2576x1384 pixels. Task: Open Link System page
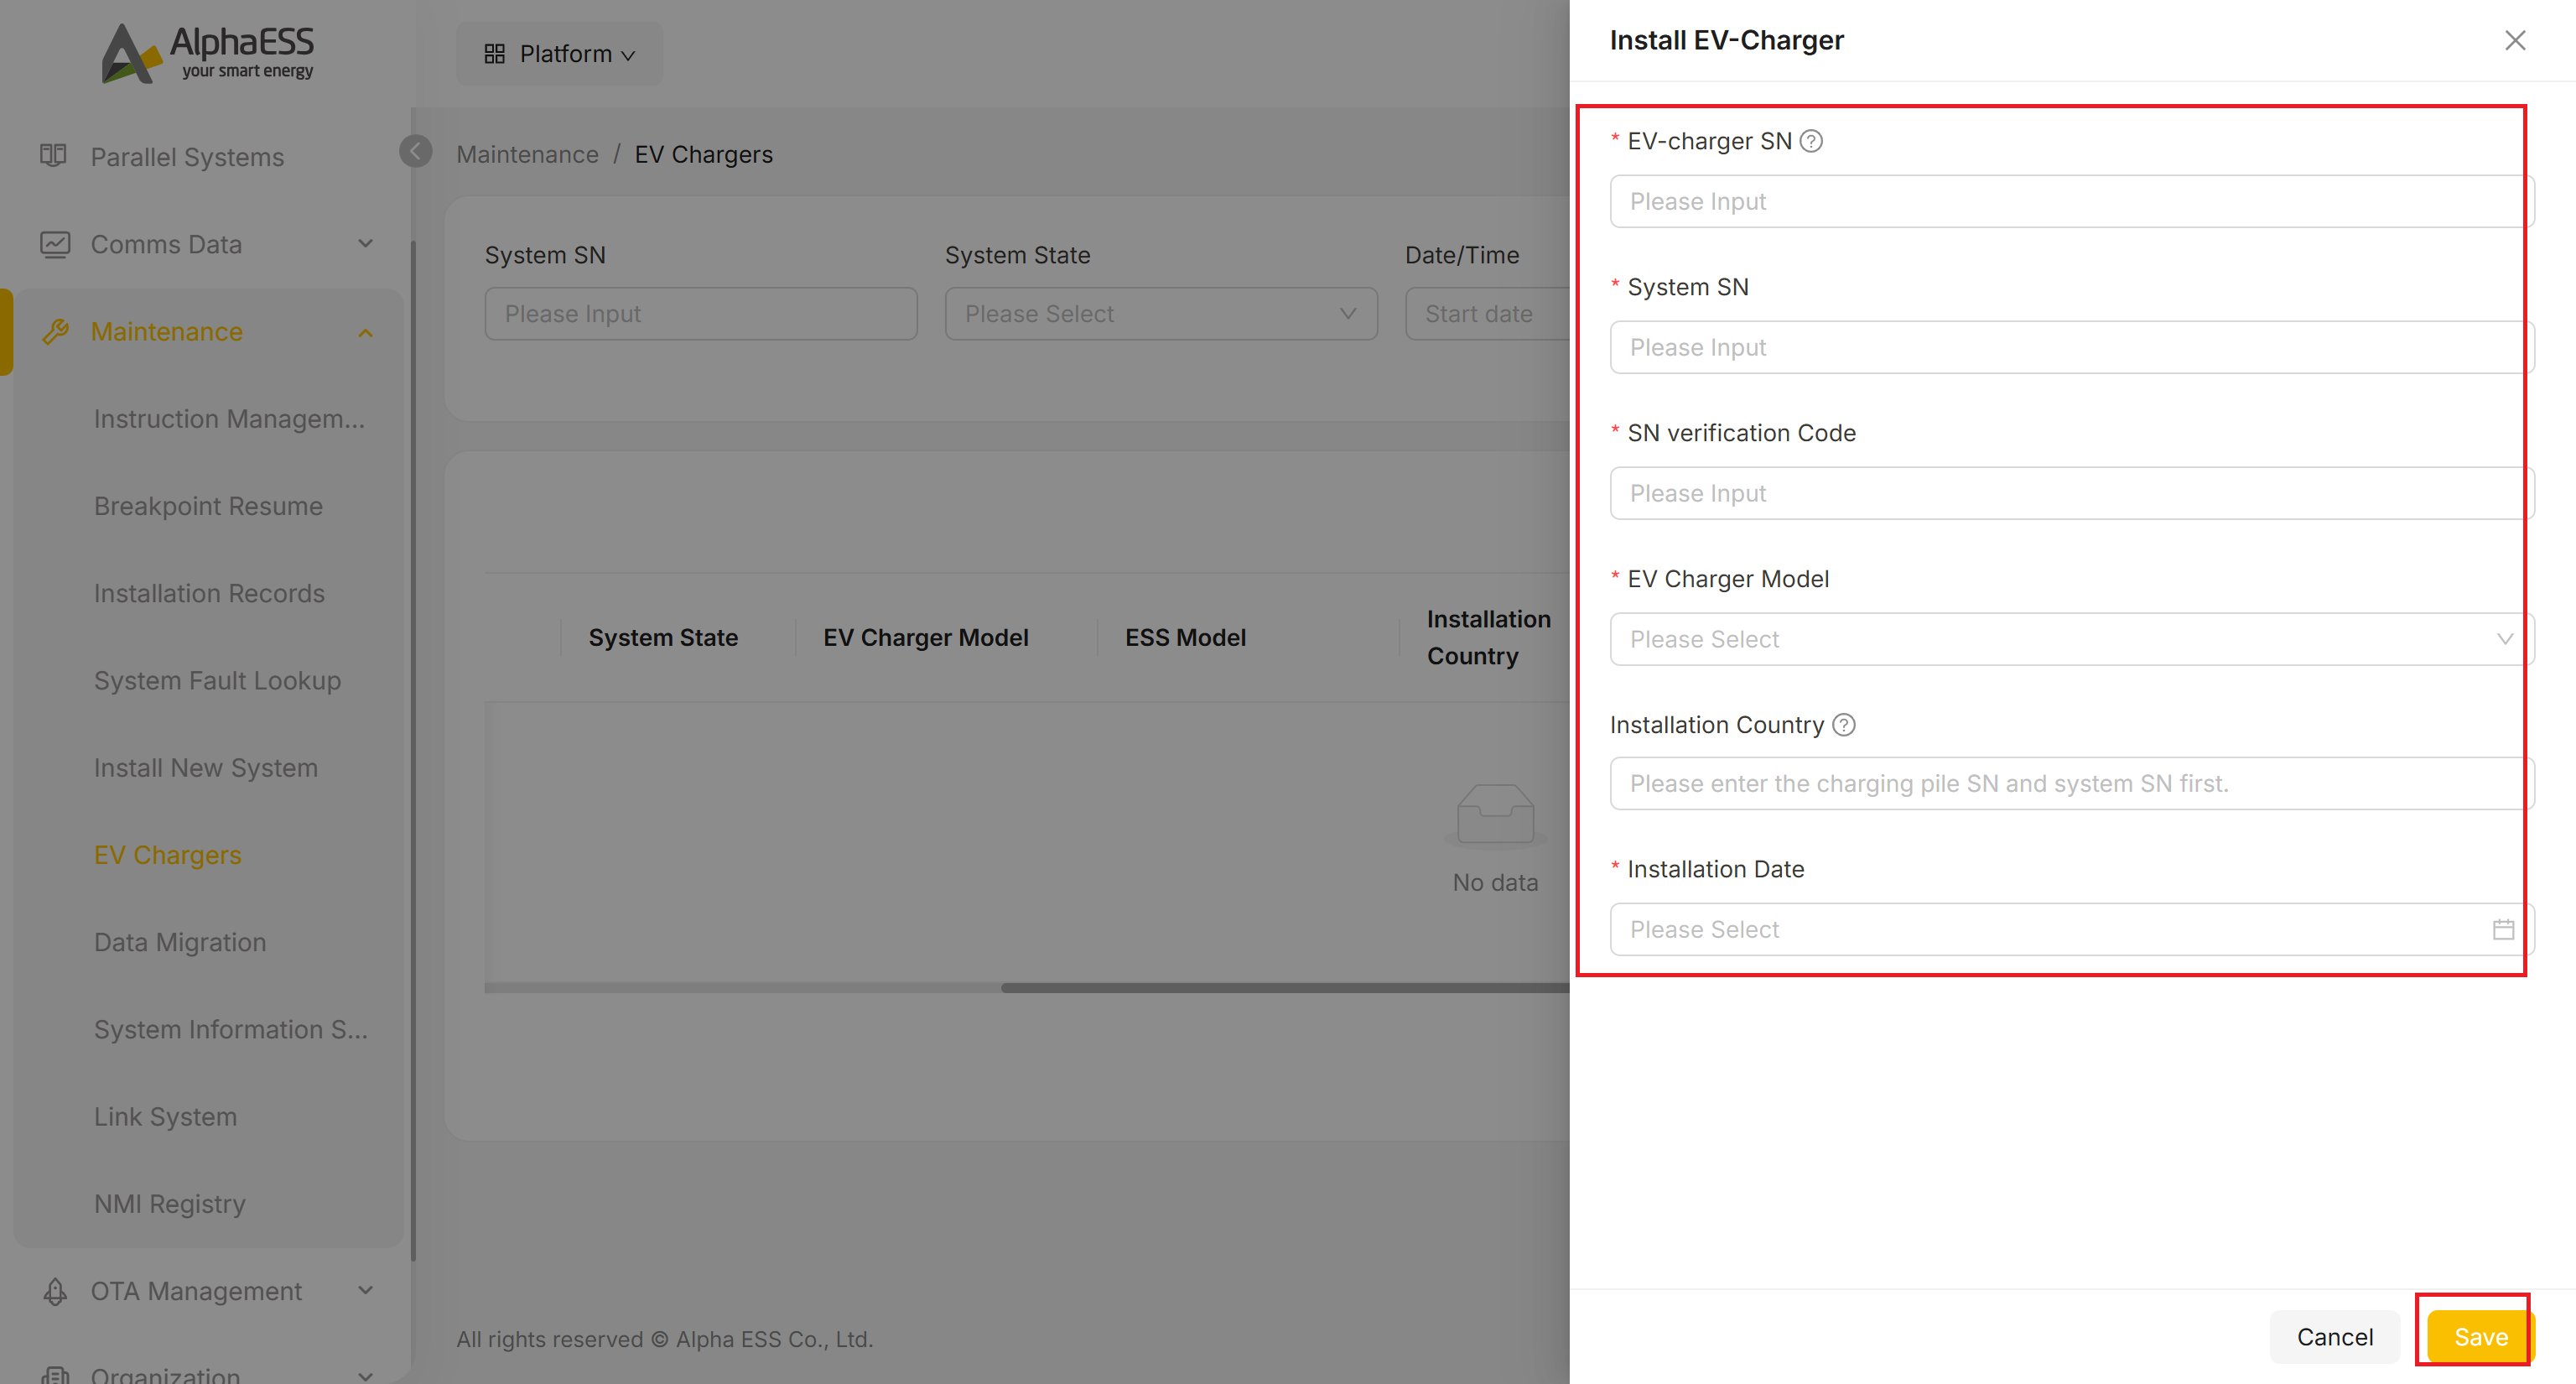(165, 1117)
